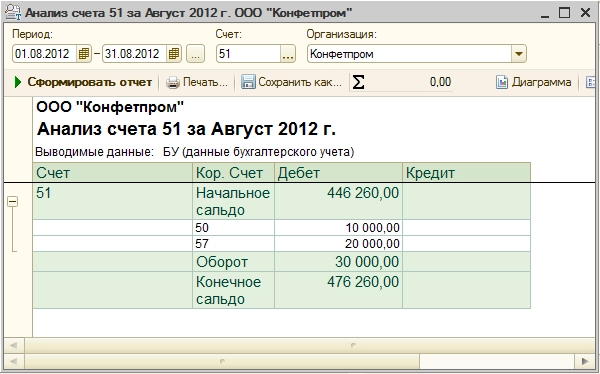600x374 pixels.
Task: Select the Оборот row label
Action: pos(233,262)
